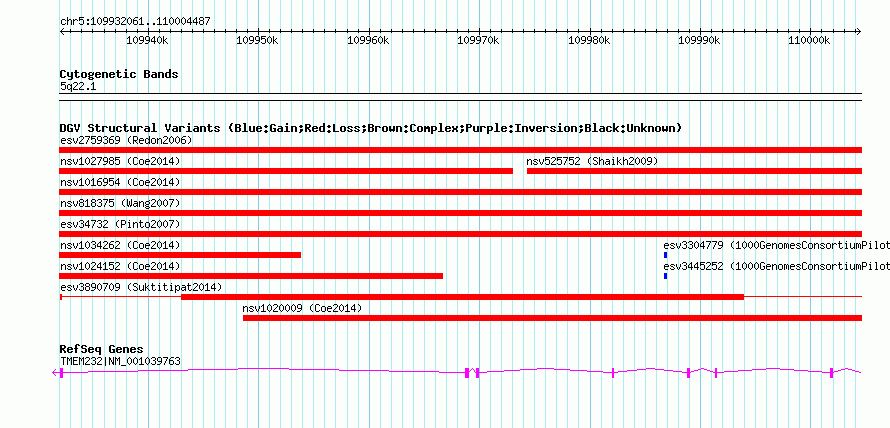Click the DGV Structural Variants track title
890x428 pixels.
(371, 128)
